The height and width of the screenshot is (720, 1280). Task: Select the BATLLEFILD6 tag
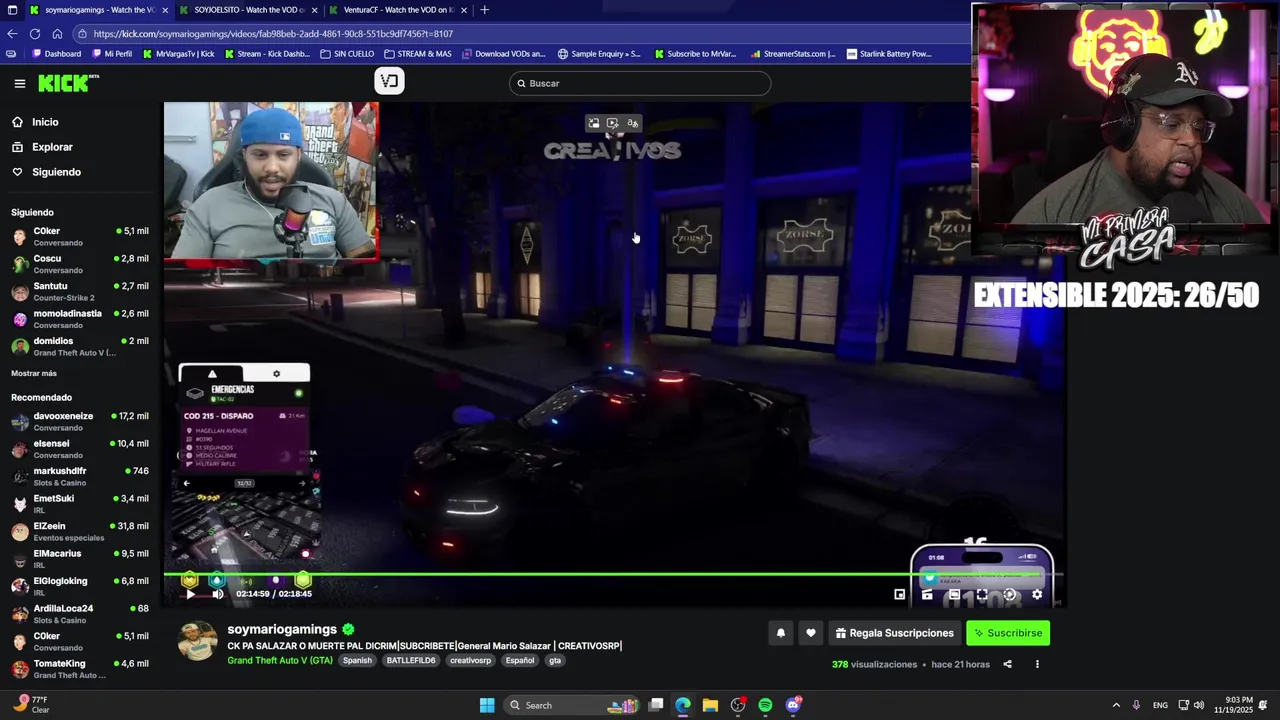click(x=411, y=660)
